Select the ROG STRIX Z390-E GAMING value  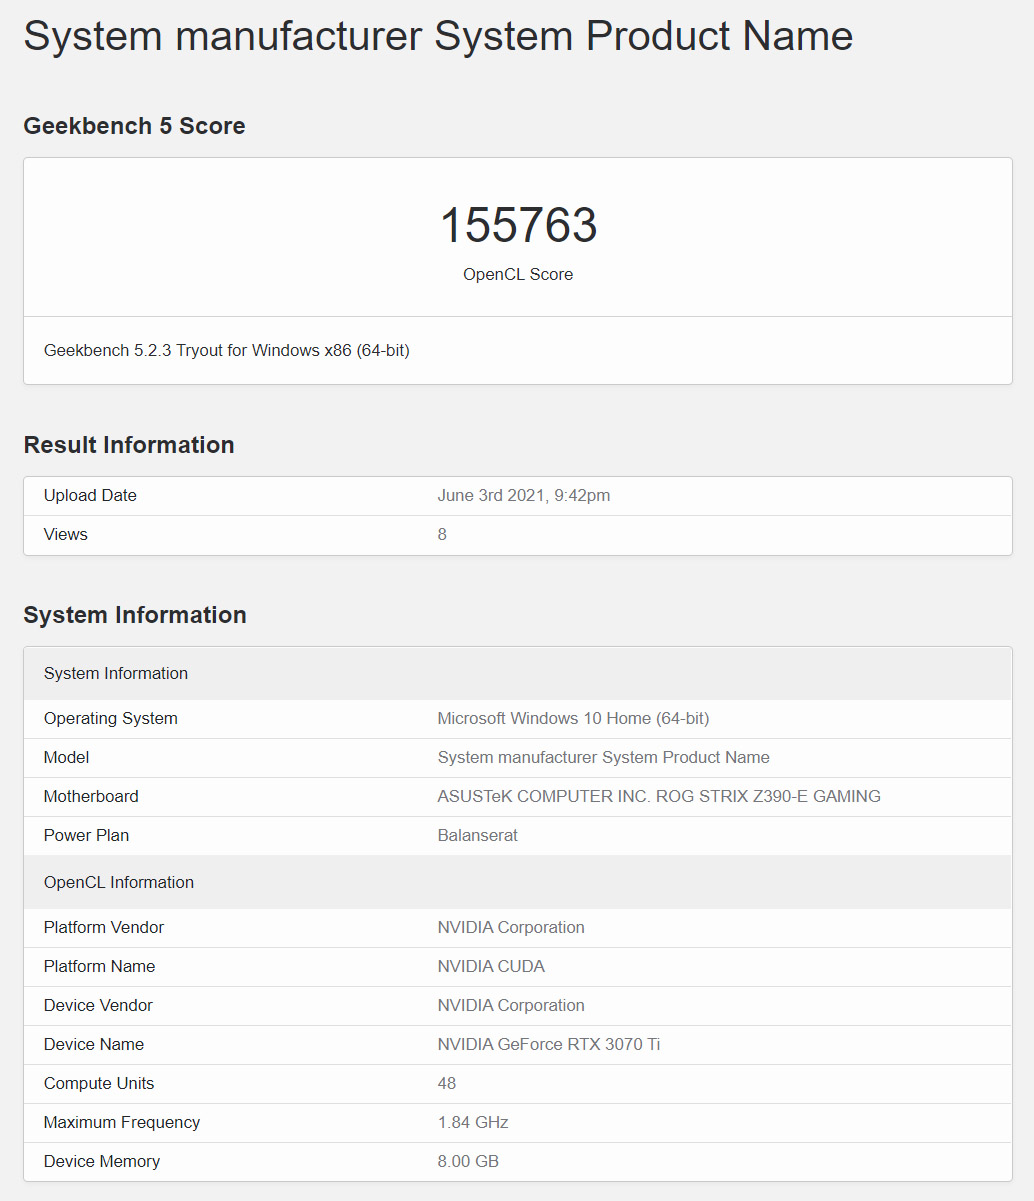click(660, 796)
